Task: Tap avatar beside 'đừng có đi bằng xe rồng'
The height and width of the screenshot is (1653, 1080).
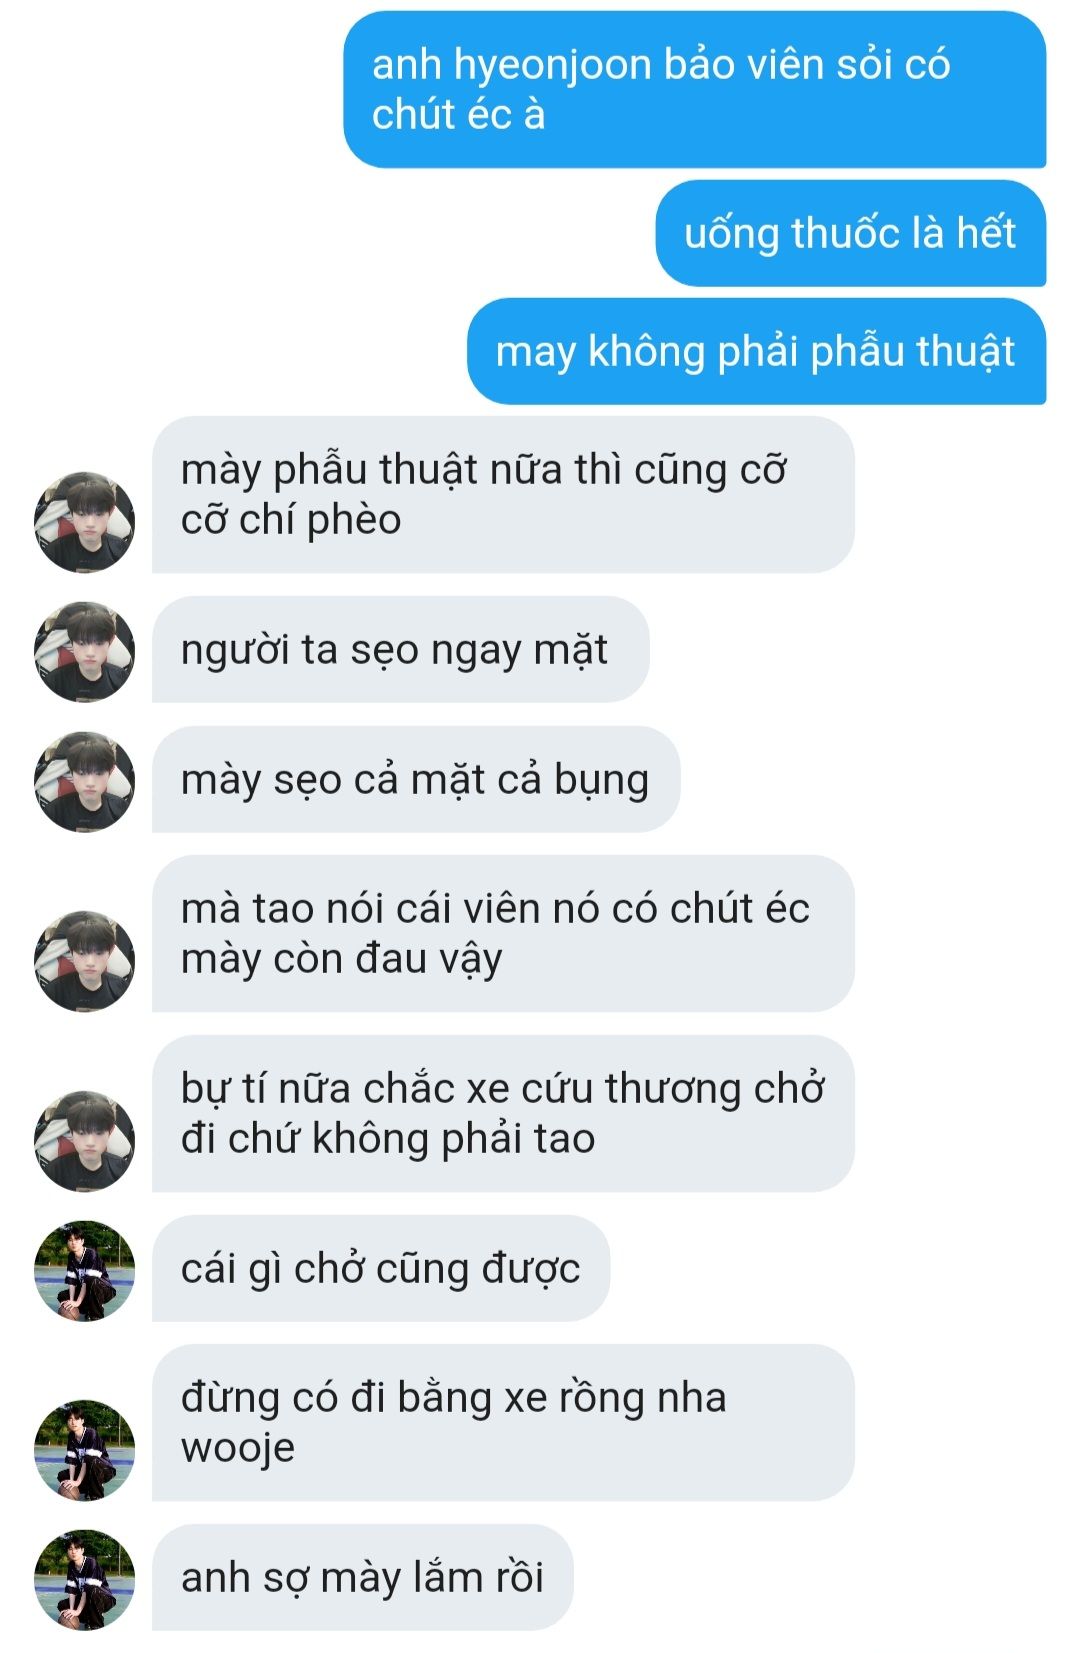Action: [84, 1449]
